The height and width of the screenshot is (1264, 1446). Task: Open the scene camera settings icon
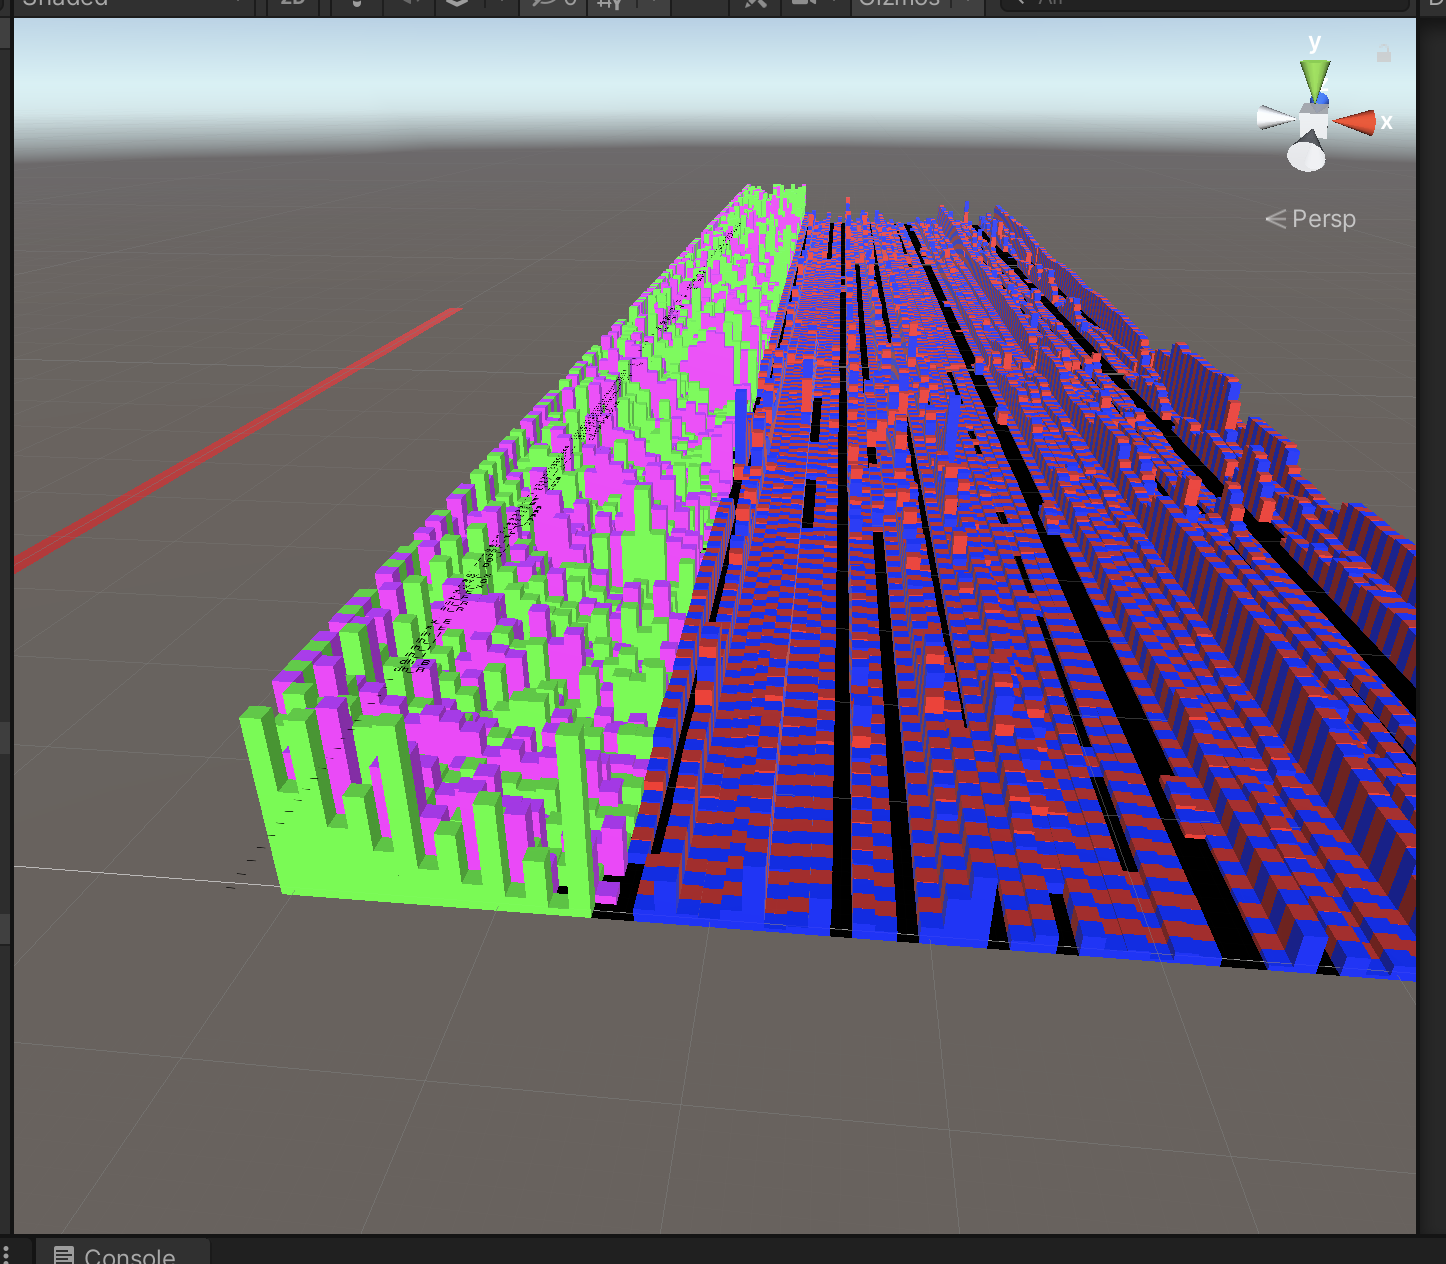coord(804,3)
